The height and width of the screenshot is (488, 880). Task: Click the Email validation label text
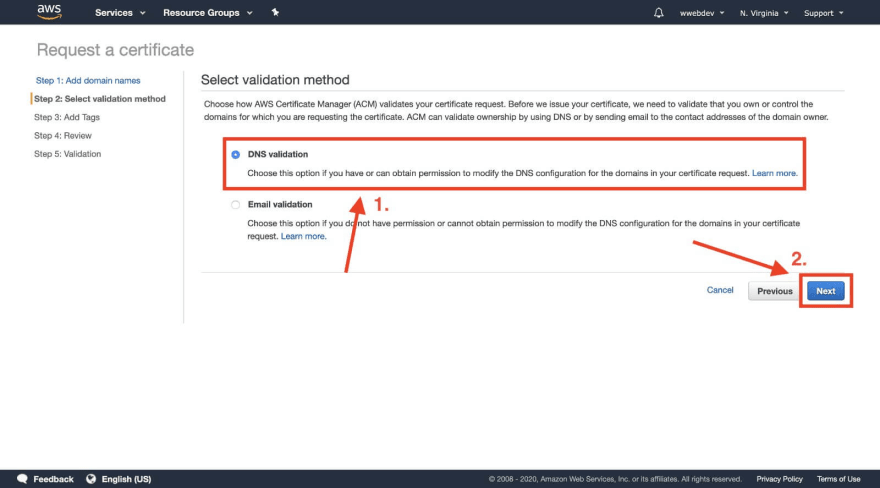point(280,205)
